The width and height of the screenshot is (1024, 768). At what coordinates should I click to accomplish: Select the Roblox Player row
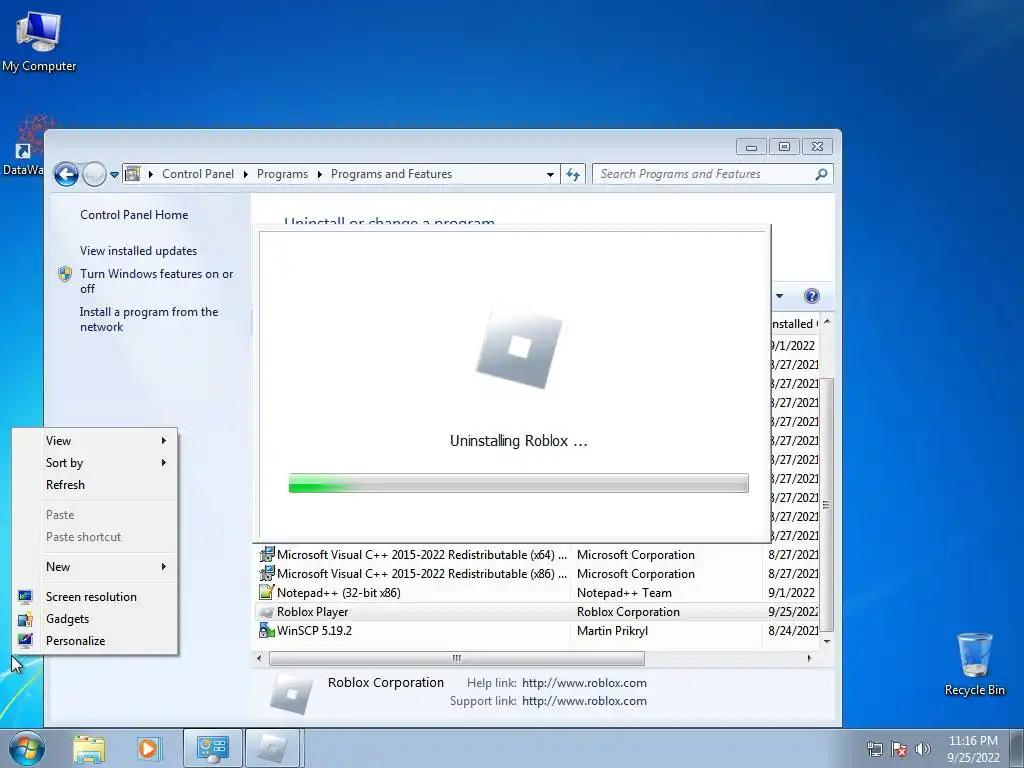pyautogui.click(x=537, y=612)
